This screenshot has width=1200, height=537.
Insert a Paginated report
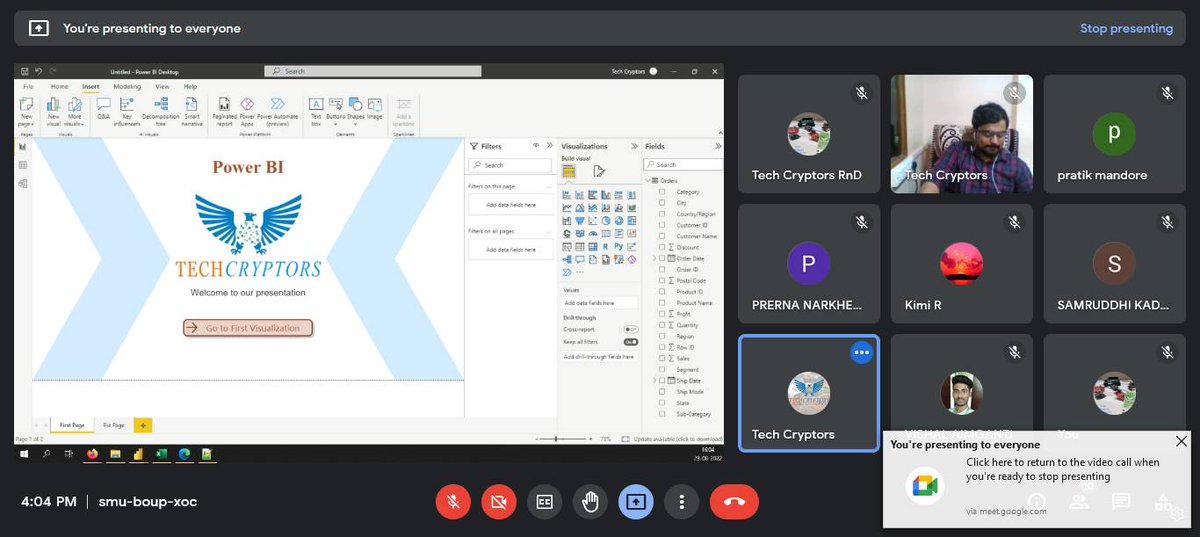tap(224, 111)
